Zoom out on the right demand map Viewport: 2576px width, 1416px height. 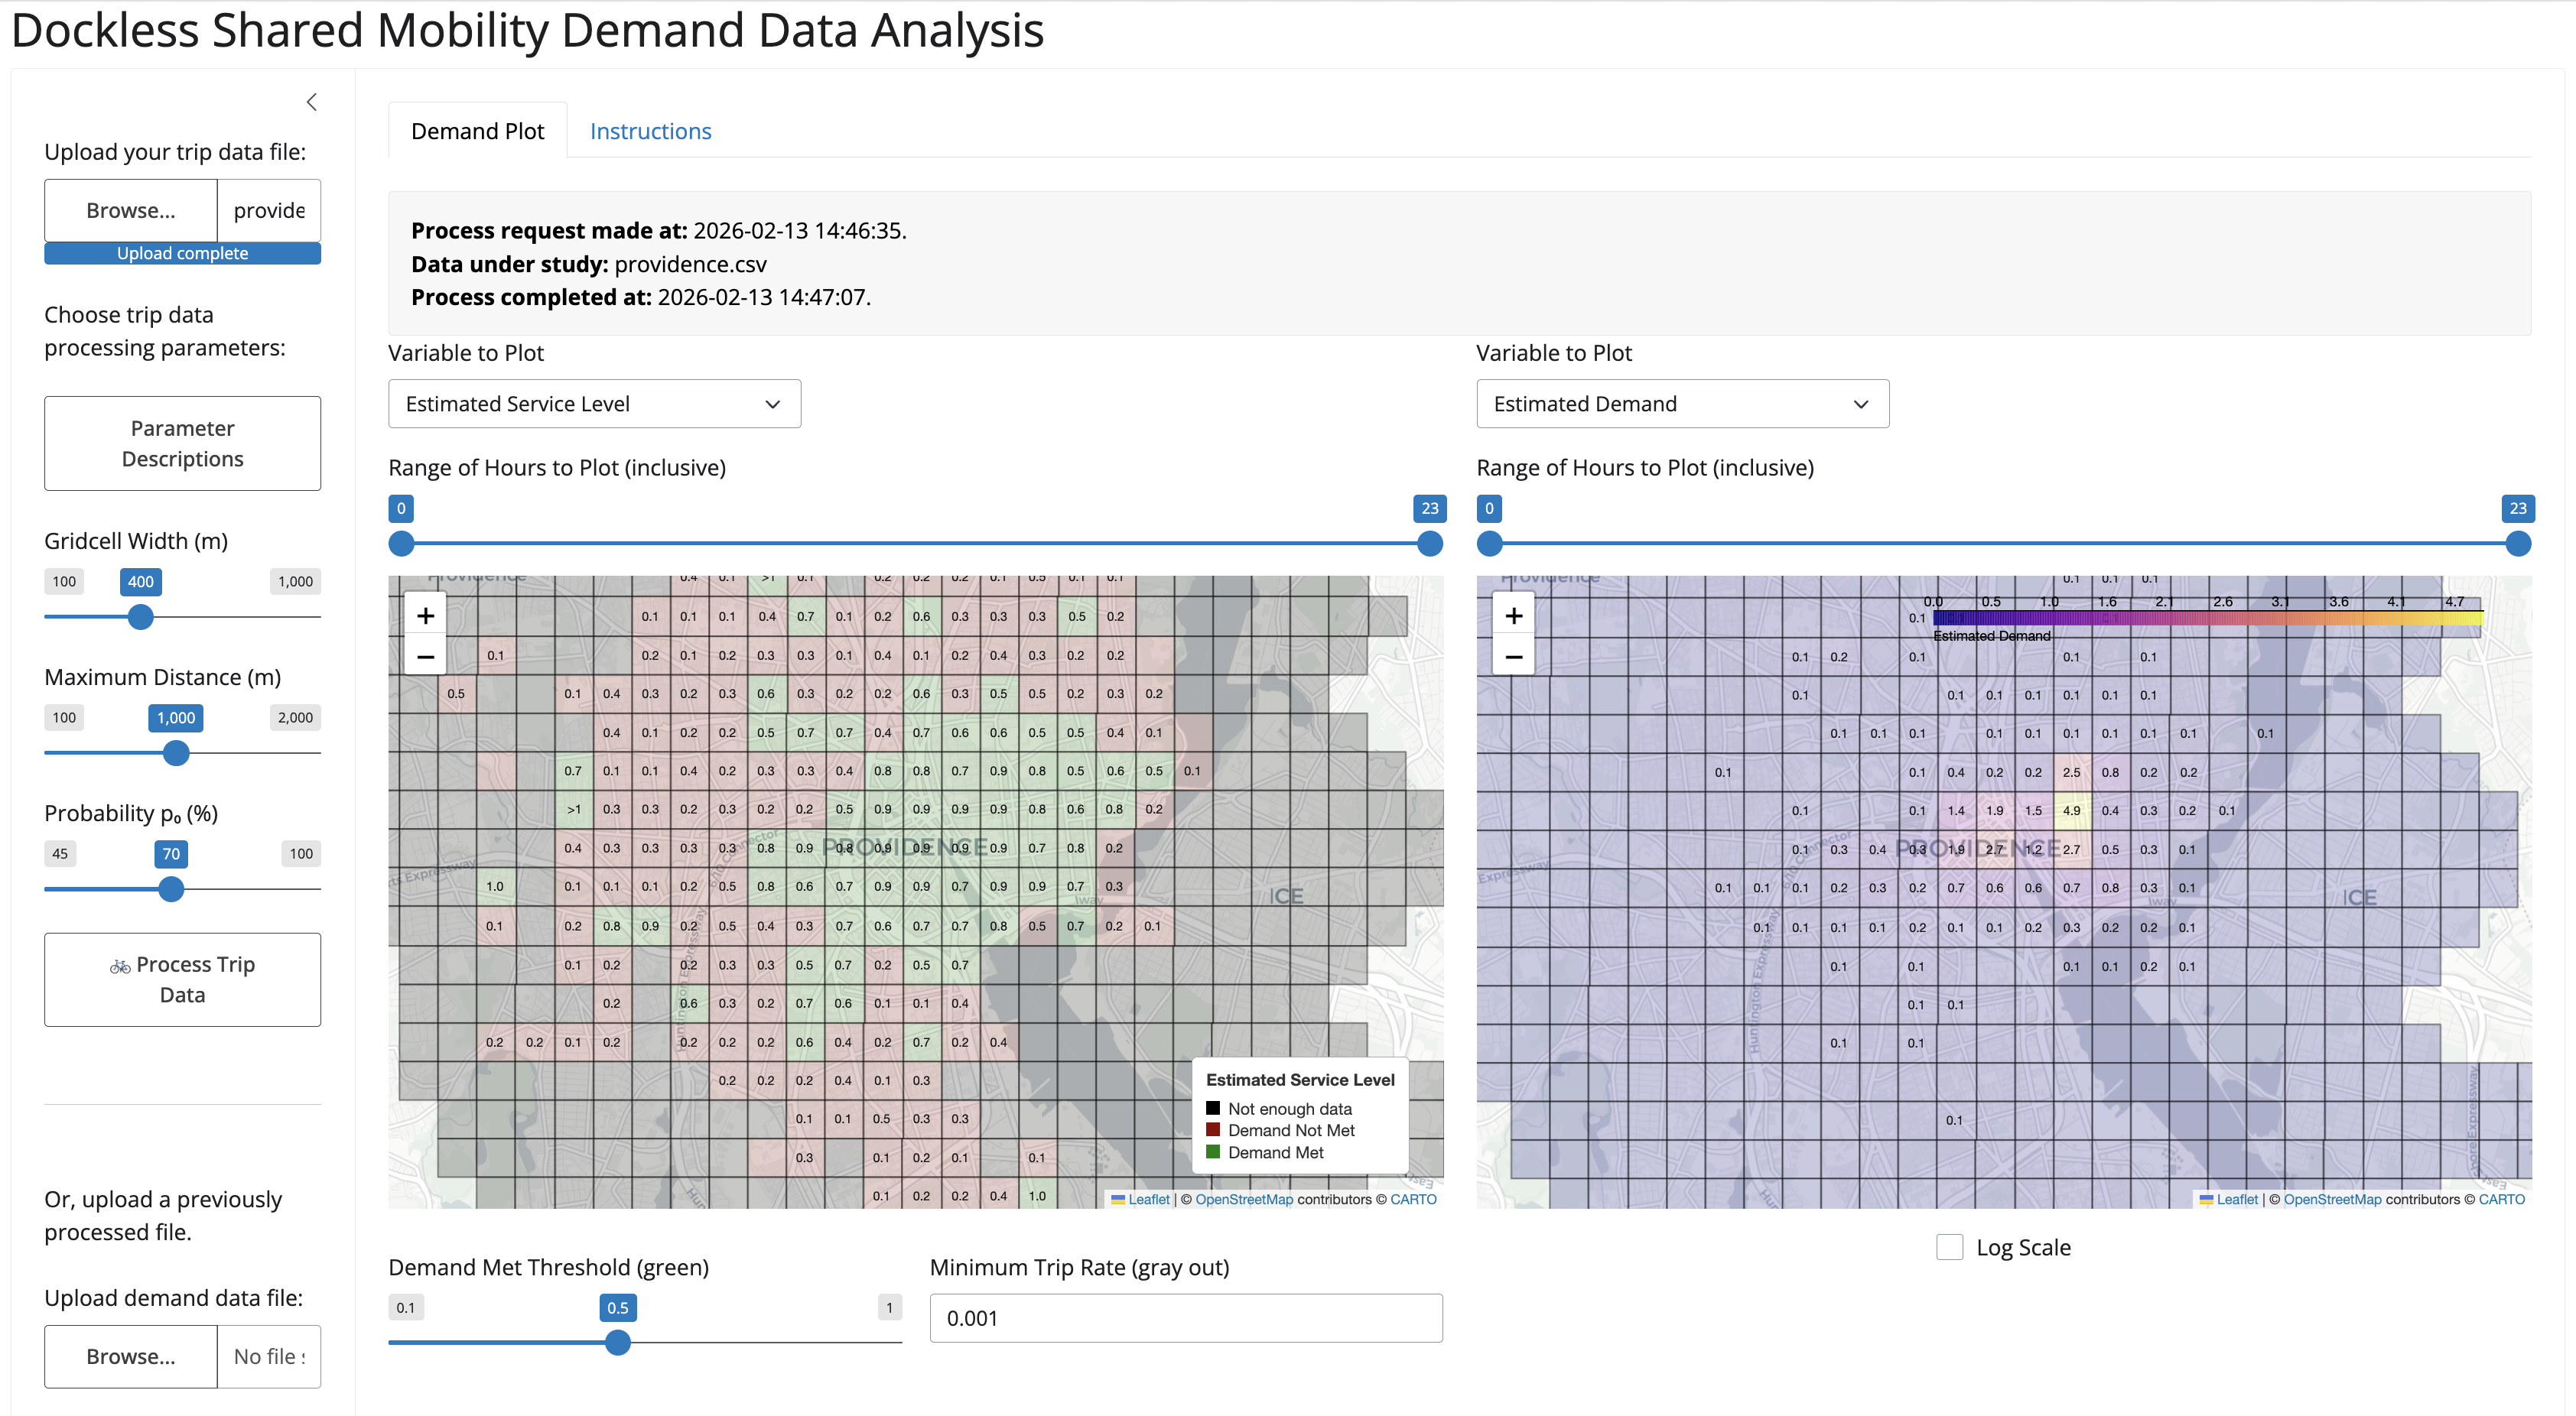(1513, 657)
